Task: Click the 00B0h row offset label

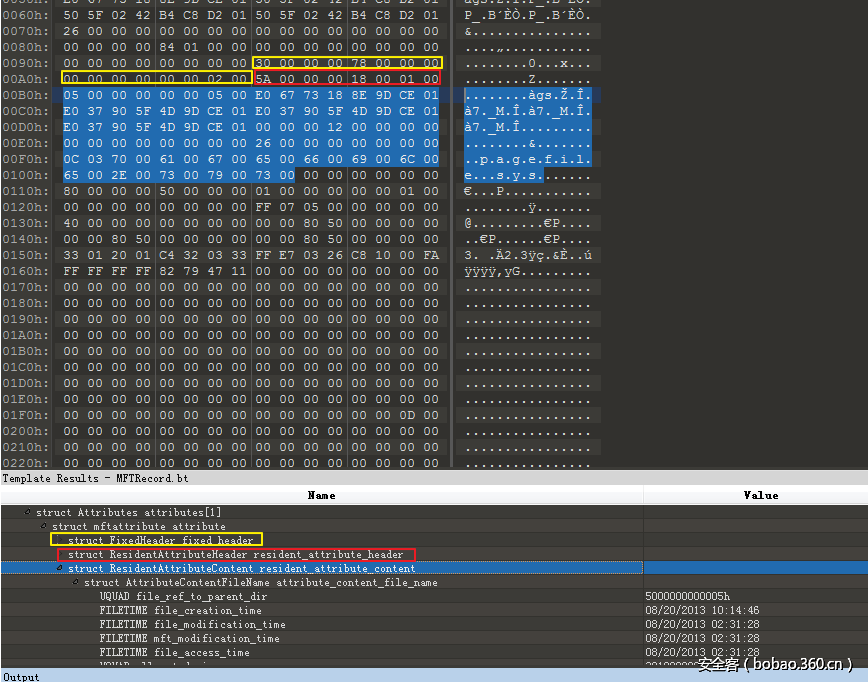Action: pos(24,95)
